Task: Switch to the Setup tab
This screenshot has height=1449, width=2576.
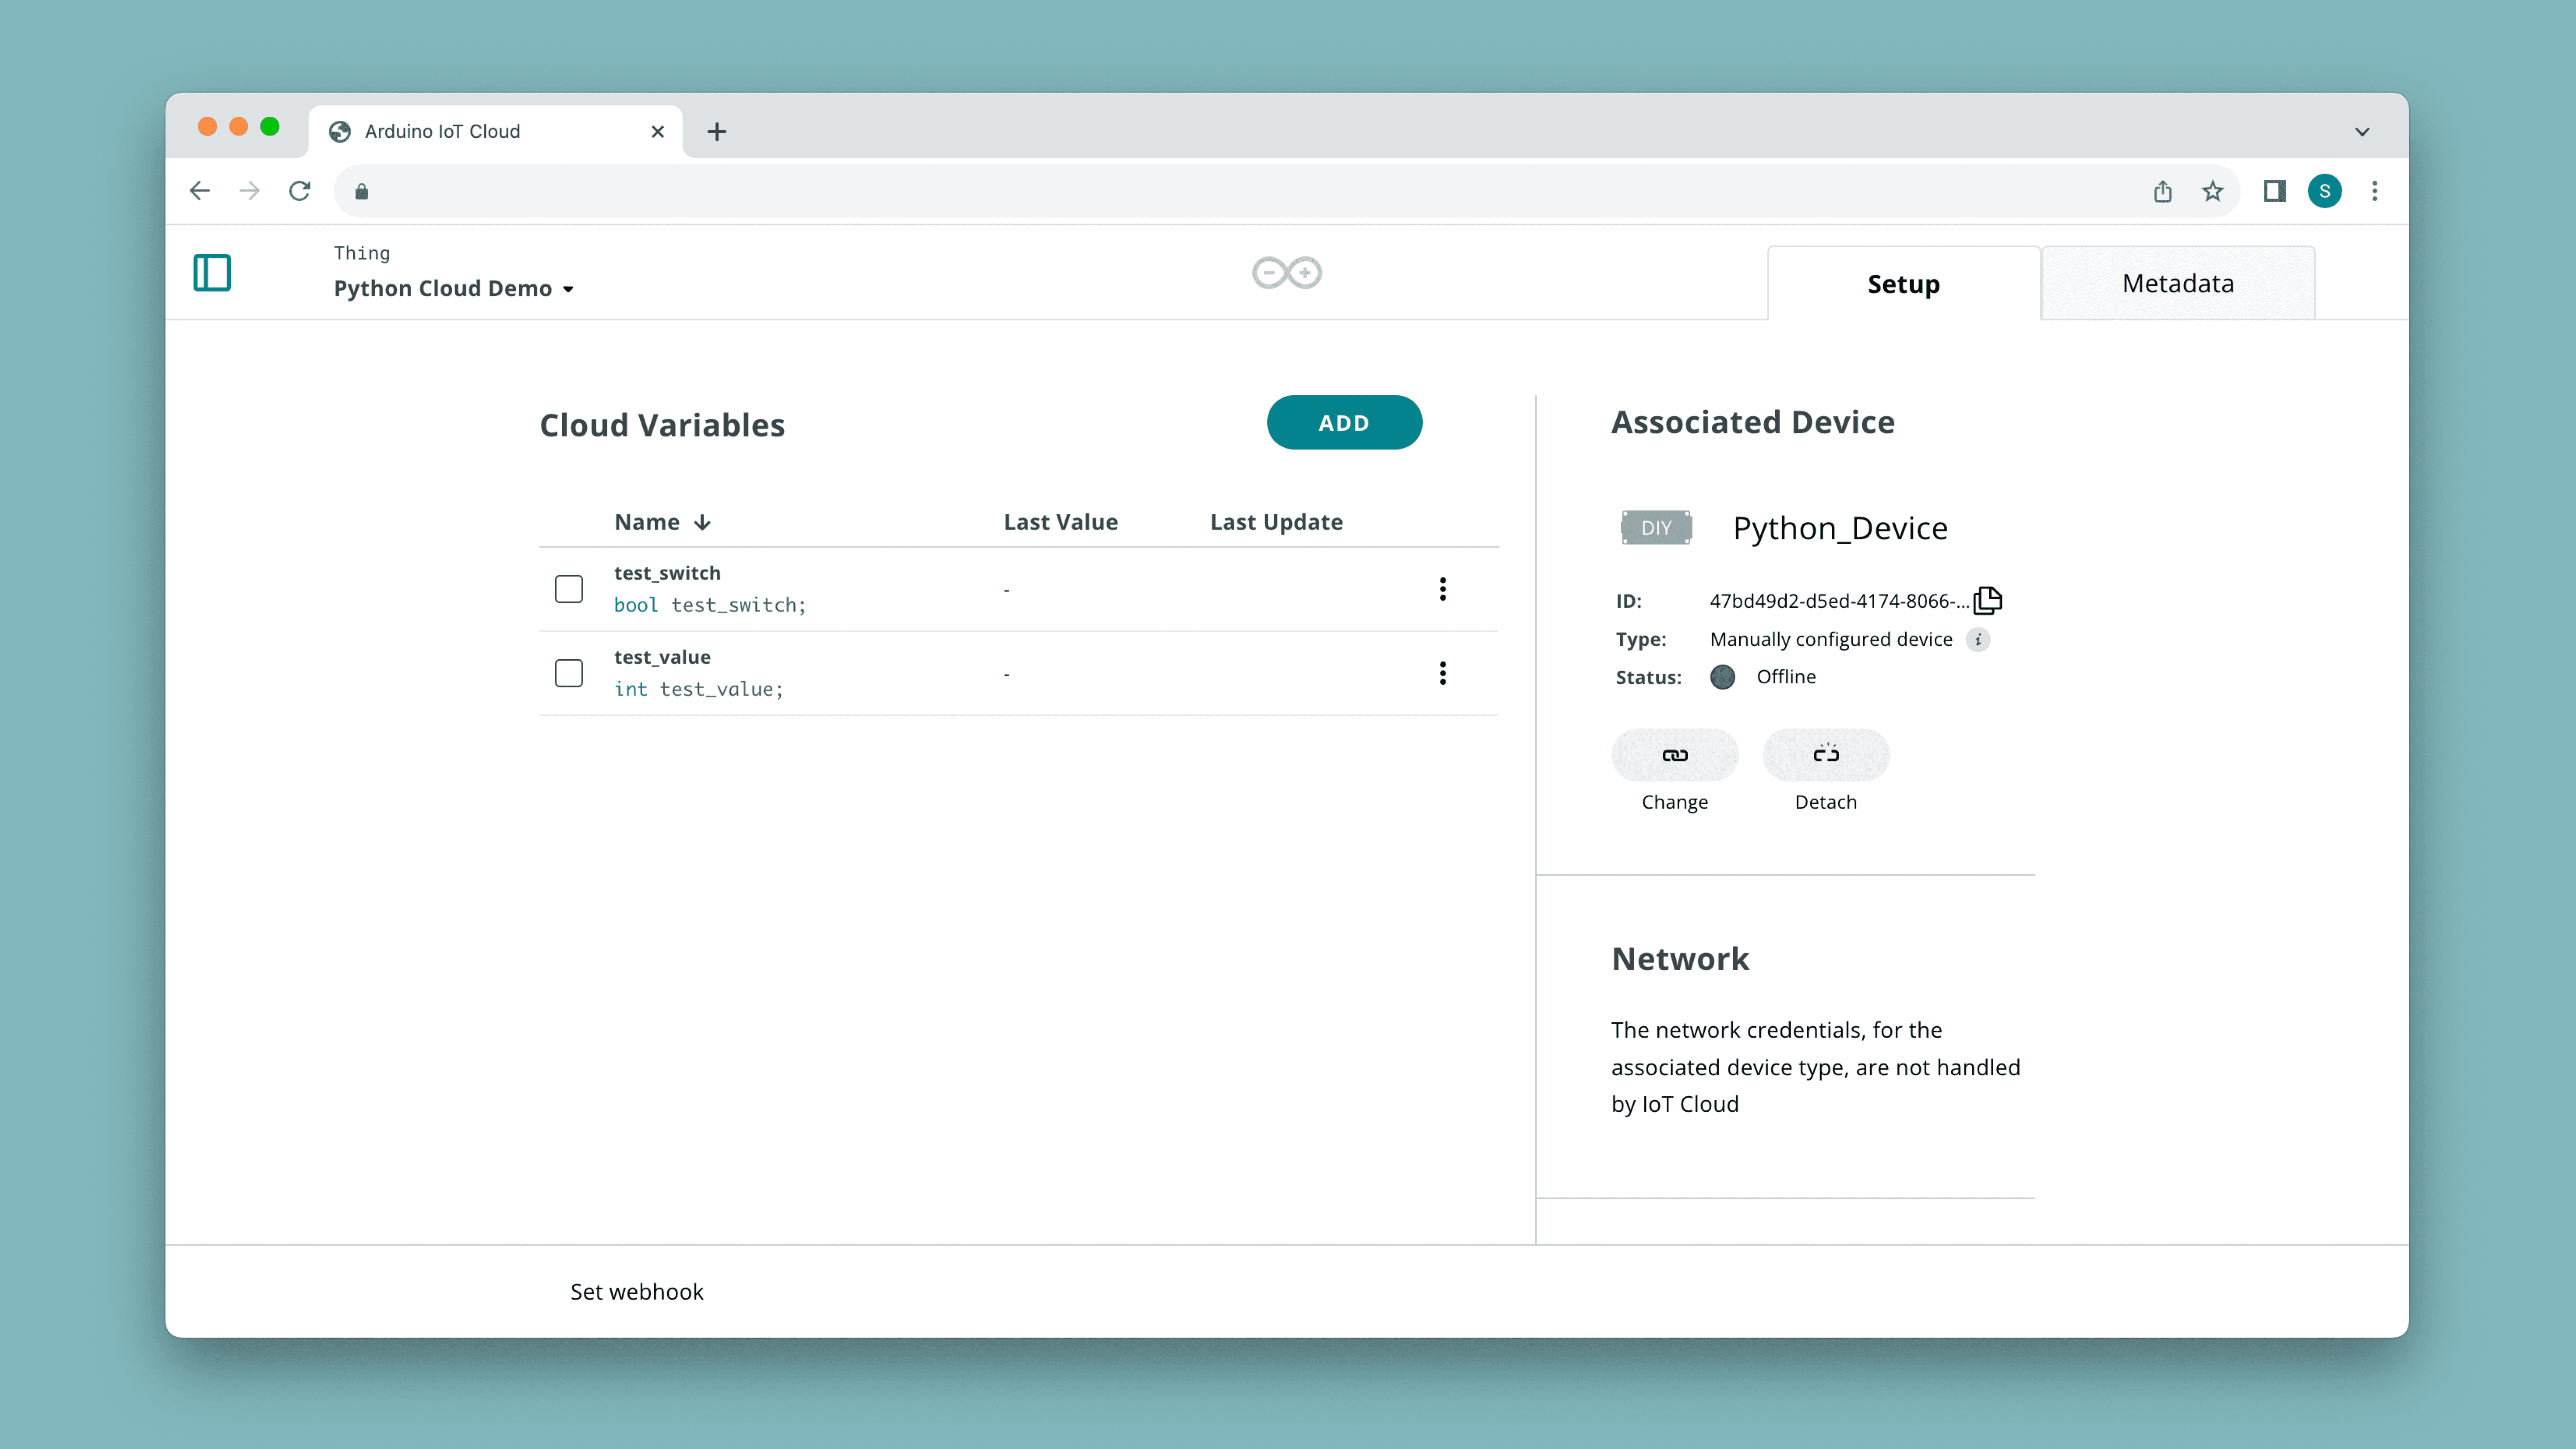Action: pyautogui.click(x=1903, y=284)
